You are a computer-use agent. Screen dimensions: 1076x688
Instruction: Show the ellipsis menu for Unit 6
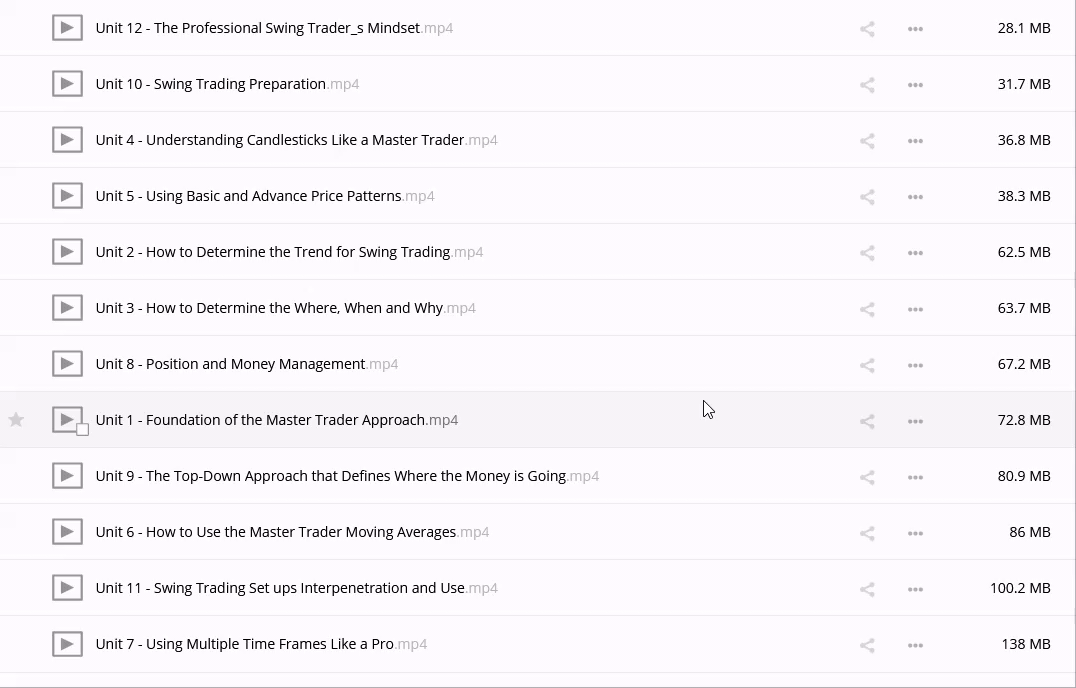point(915,533)
